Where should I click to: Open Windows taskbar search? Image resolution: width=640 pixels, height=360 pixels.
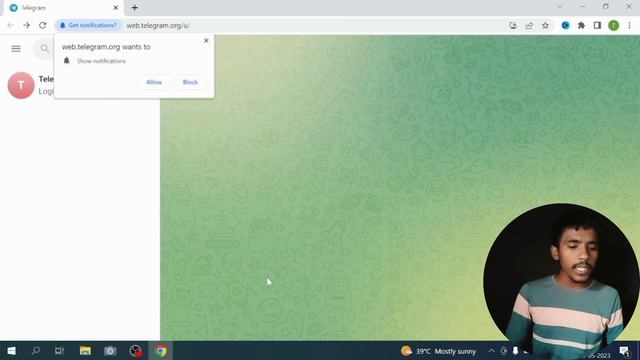36,351
